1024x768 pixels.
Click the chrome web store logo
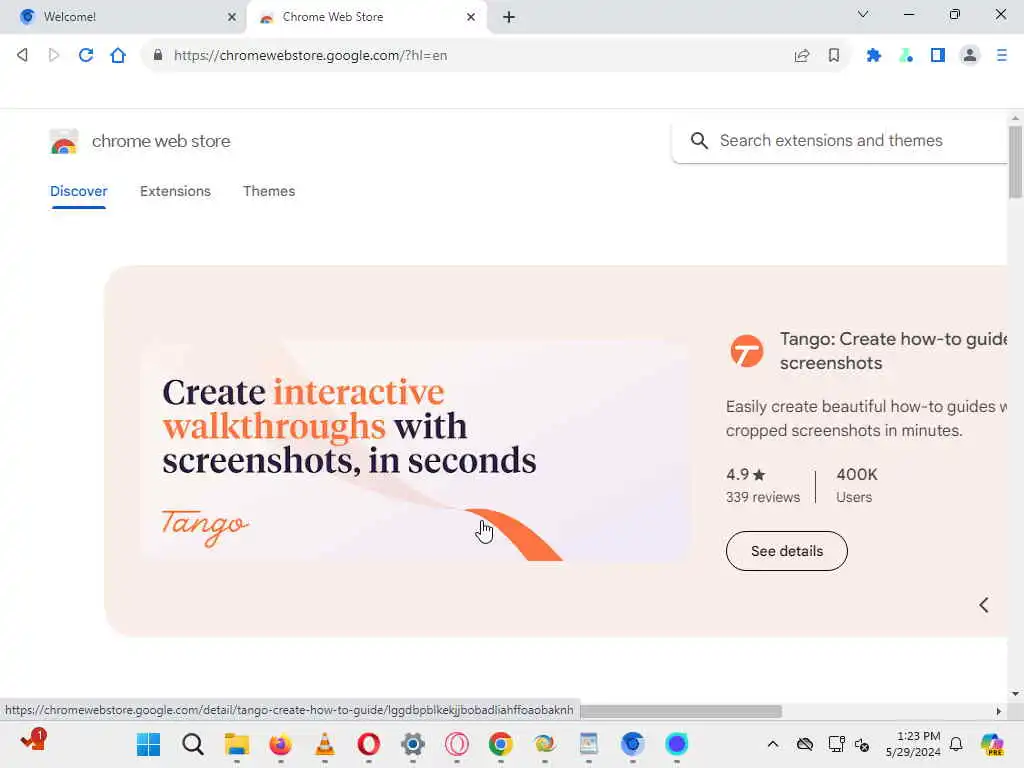click(63, 141)
